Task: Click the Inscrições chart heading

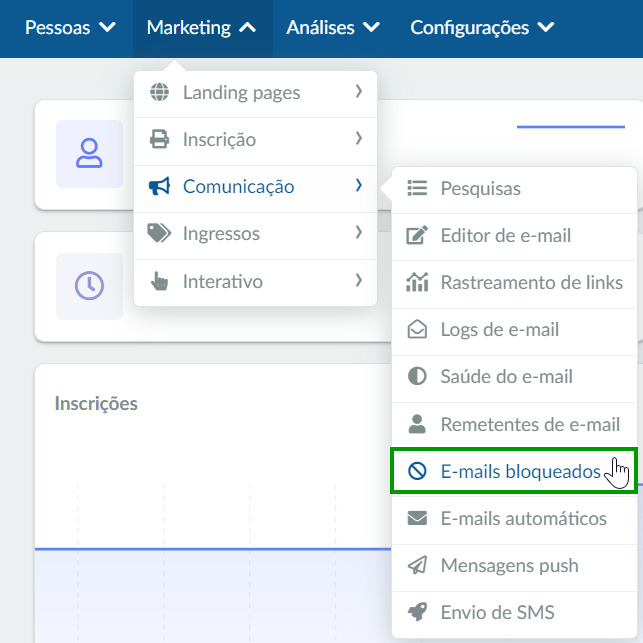Action: point(96,404)
